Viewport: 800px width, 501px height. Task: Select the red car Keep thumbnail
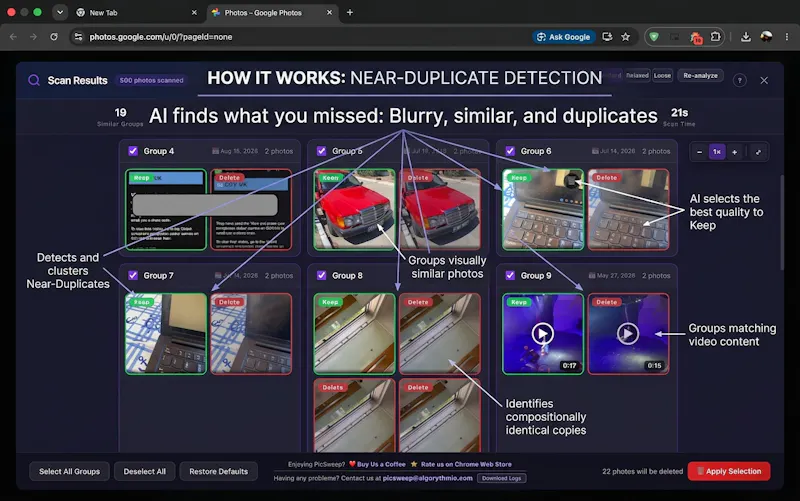click(x=354, y=210)
